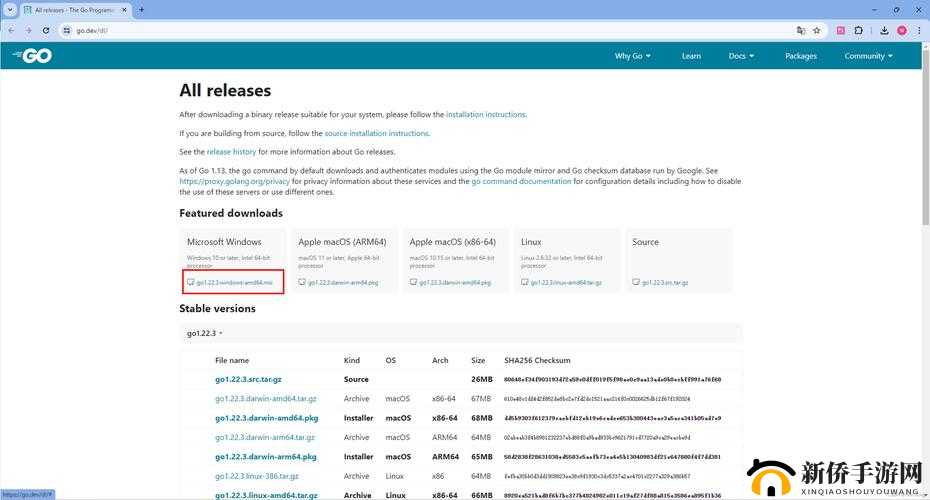The width and height of the screenshot is (930, 500).
Task: Open the installation instructions link
Action: pos(485,115)
